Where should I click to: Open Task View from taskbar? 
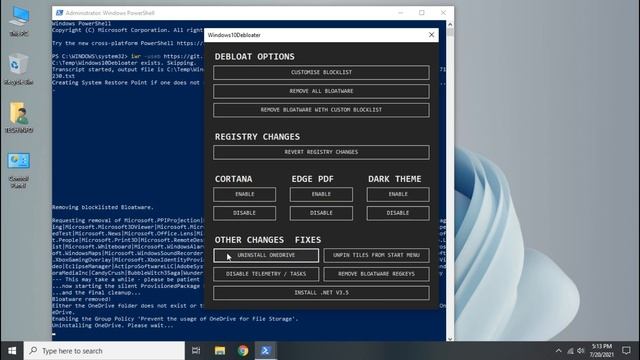[x=196, y=351]
